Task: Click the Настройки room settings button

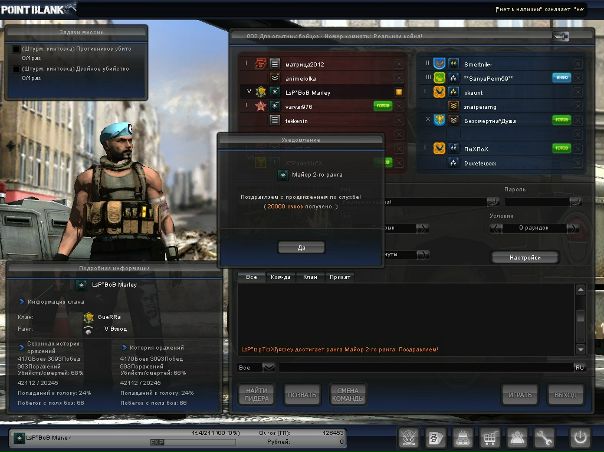Action: point(525,257)
